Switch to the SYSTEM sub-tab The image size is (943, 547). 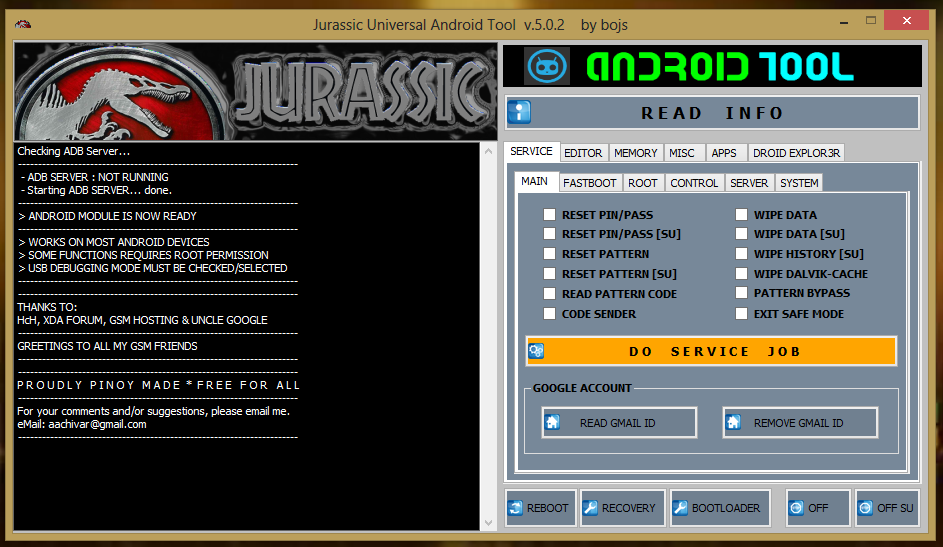799,183
